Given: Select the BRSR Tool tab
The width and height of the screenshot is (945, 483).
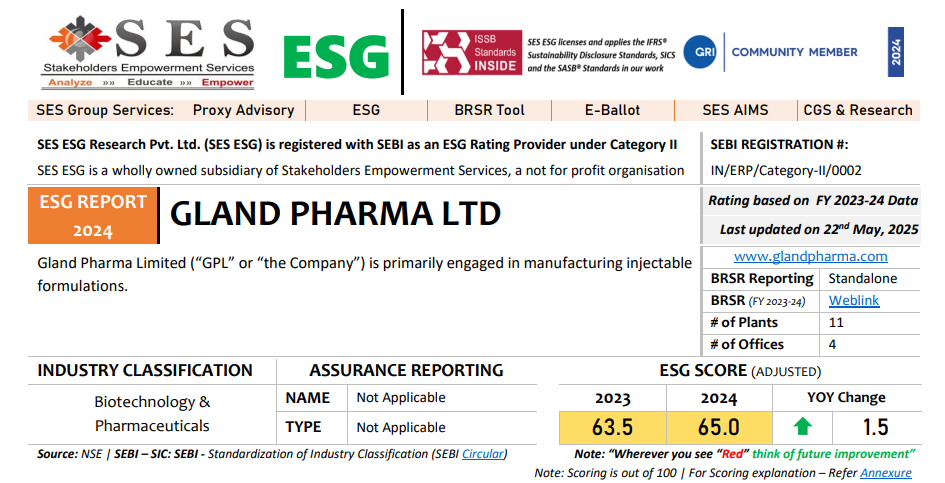Looking at the screenshot, I should coord(489,110).
